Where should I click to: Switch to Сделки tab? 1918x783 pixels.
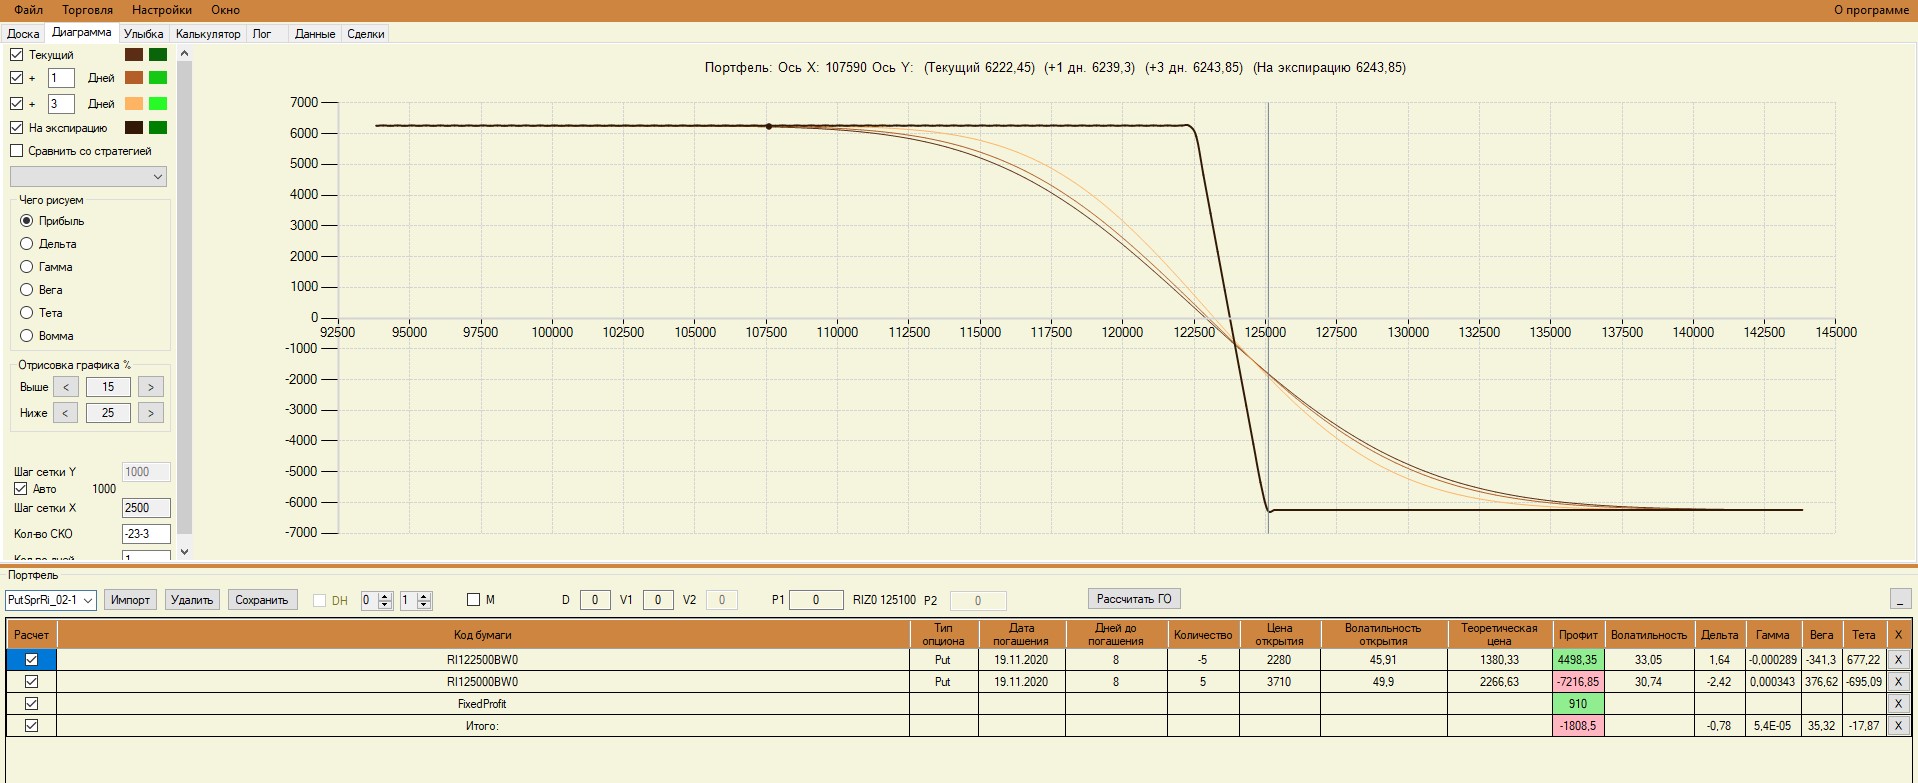tap(366, 34)
